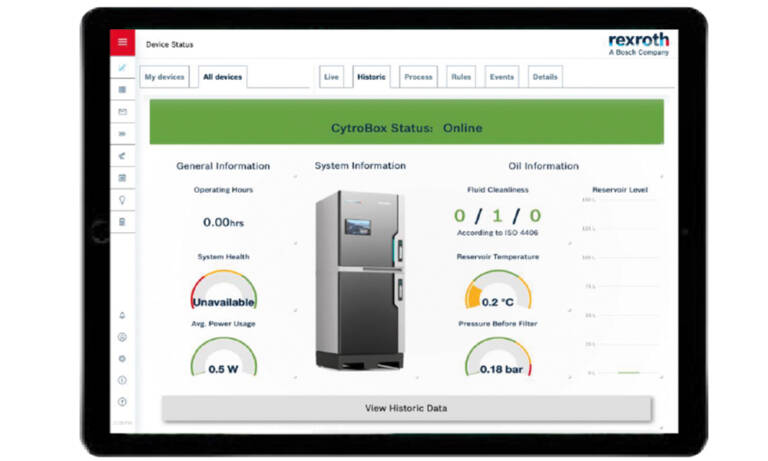Viewport: 768px width, 461px height.
Task: Open the calculator-shaped sidebar icon
Action: click(122, 222)
